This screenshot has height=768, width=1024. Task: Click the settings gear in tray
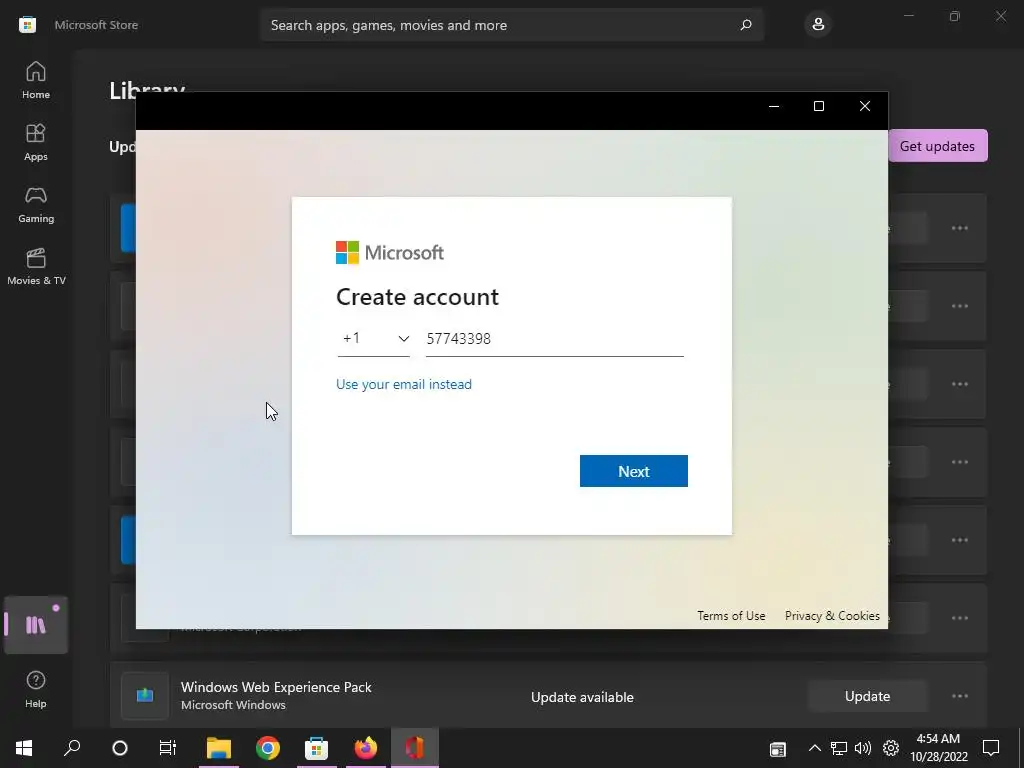click(891, 748)
